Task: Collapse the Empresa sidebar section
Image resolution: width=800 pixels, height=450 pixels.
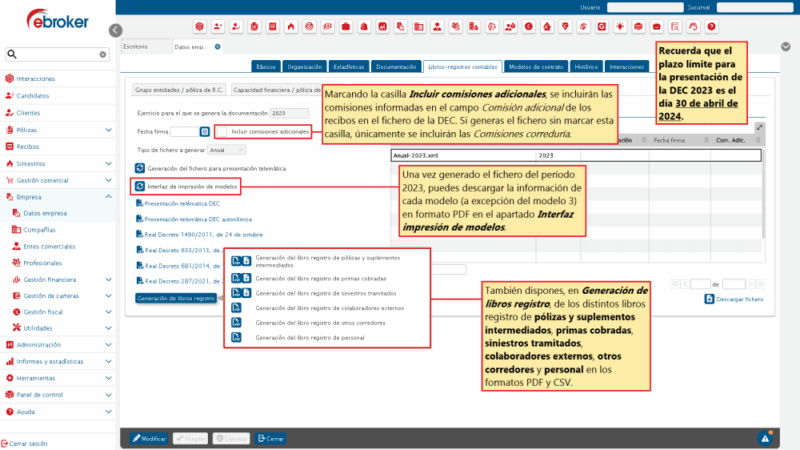Action: [x=108, y=196]
